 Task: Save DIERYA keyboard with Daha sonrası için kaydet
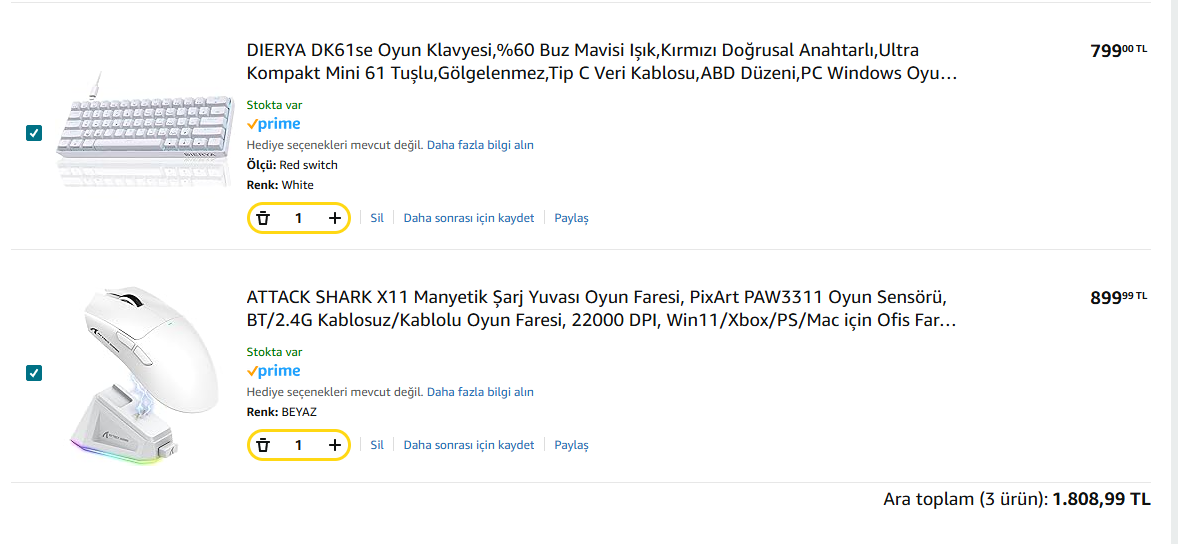coord(469,218)
